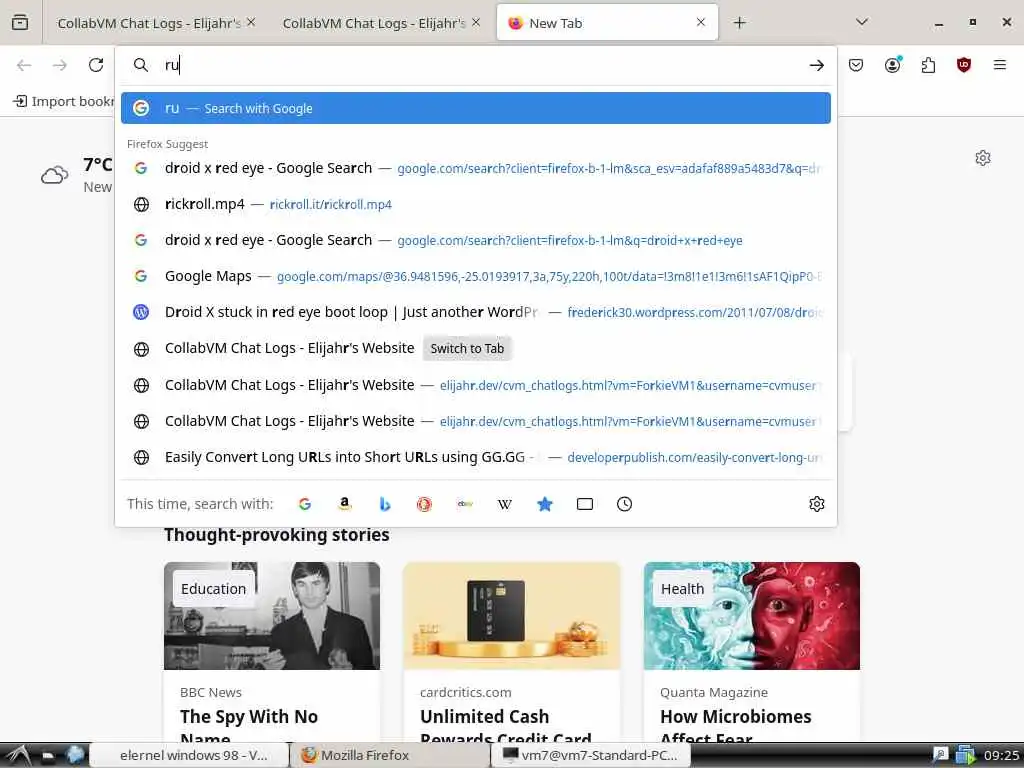Screen dimensions: 1024x768
Task: Open Firefox View icon in tab bar
Action: (x=20, y=22)
